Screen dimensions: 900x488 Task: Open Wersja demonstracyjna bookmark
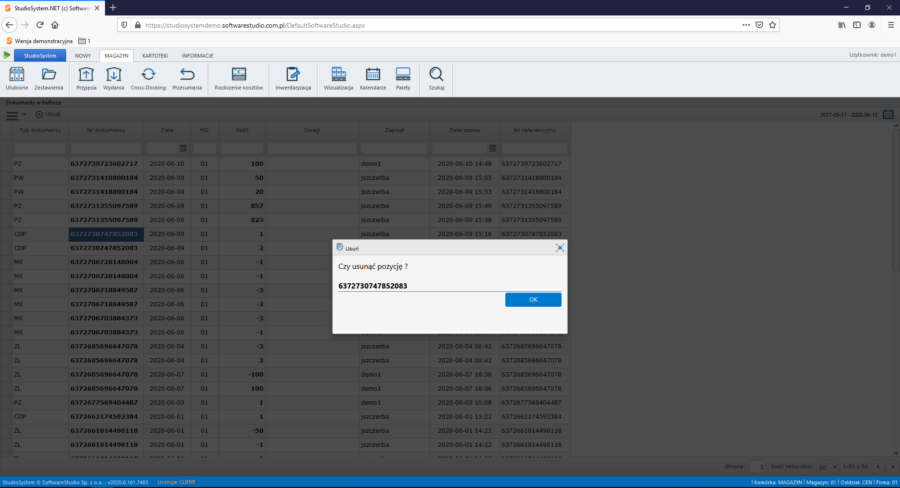tap(40, 41)
